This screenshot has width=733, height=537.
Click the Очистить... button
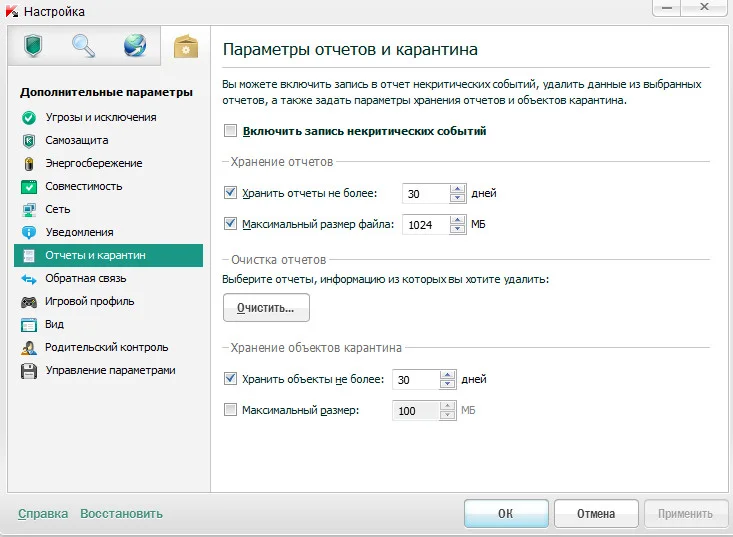[266, 308]
